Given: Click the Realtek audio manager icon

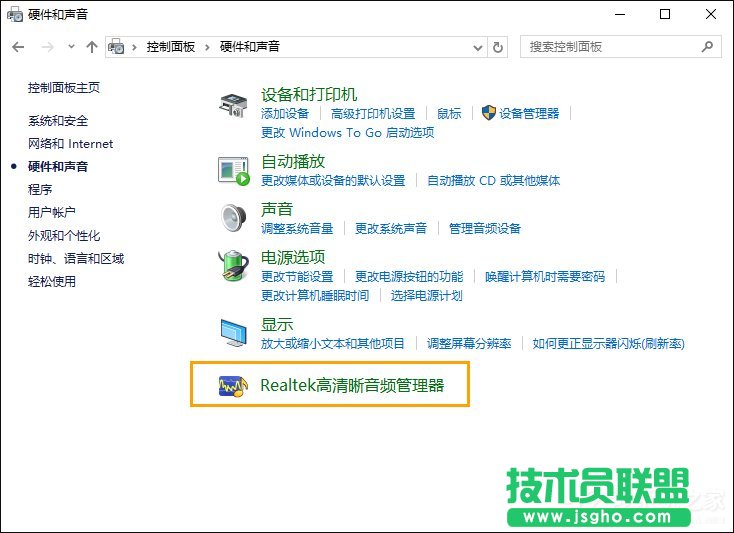Looking at the screenshot, I should pos(233,386).
